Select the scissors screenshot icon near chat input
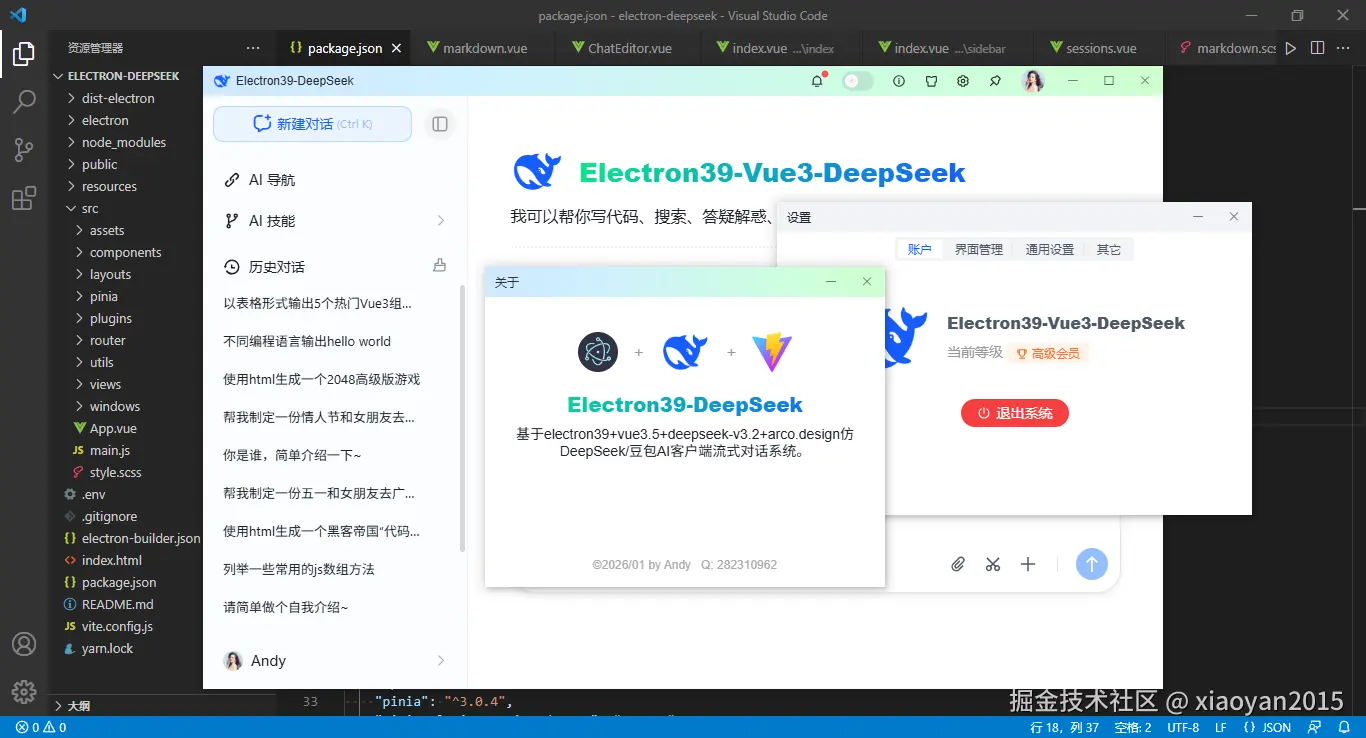This screenshot has width=1366, height=738. tap(992, 564)
